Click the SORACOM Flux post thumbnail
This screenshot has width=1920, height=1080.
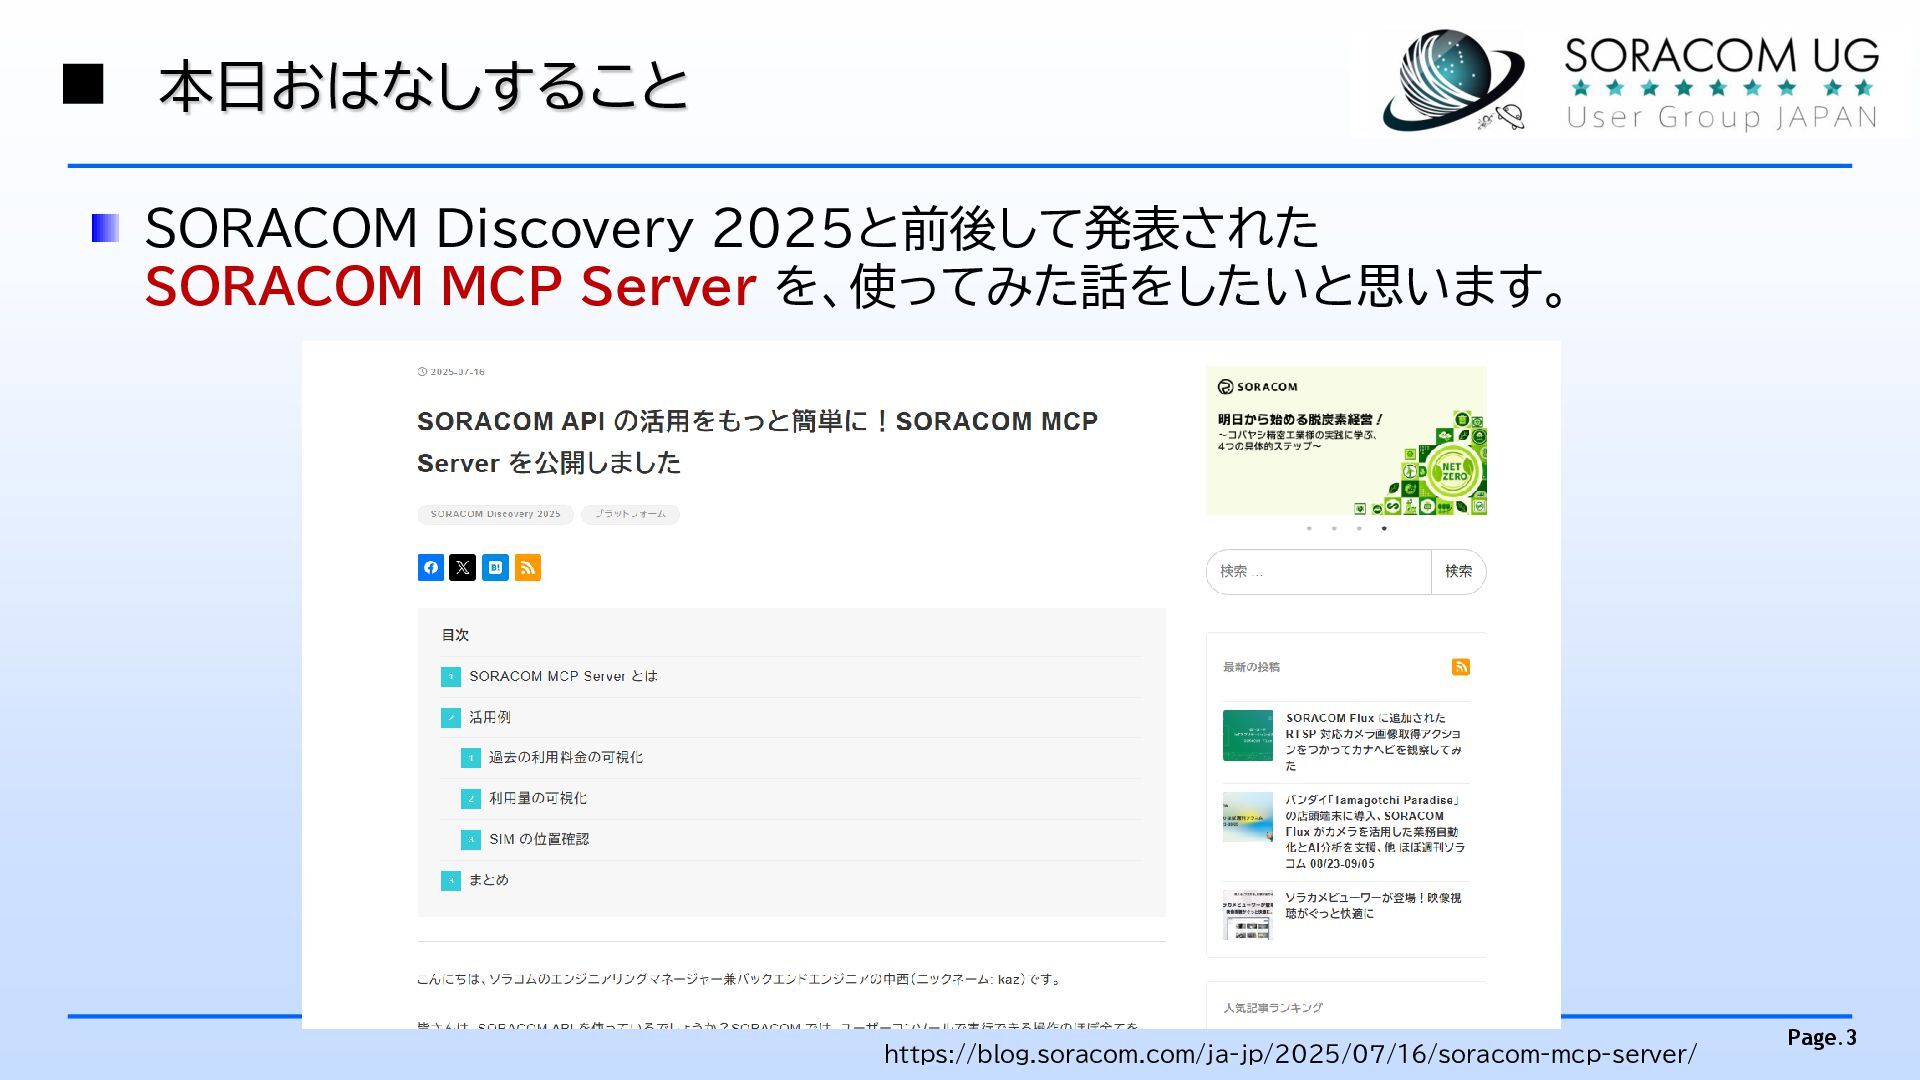coord(1248,735)
